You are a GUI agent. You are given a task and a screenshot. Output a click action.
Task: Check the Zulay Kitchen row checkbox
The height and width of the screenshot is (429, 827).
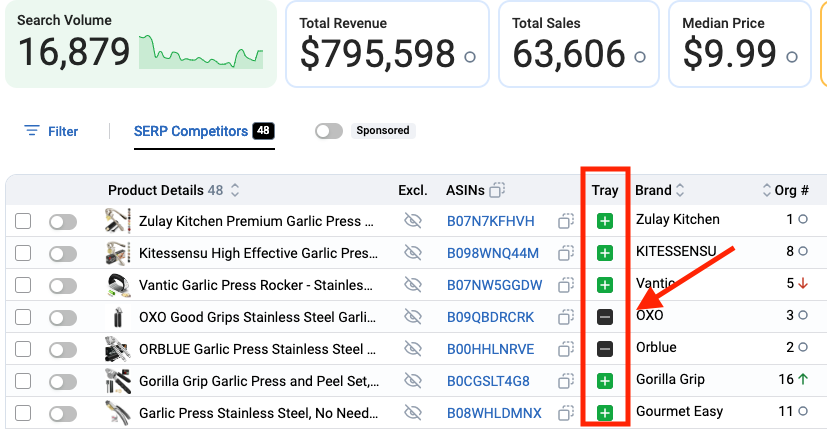point(23,221)
